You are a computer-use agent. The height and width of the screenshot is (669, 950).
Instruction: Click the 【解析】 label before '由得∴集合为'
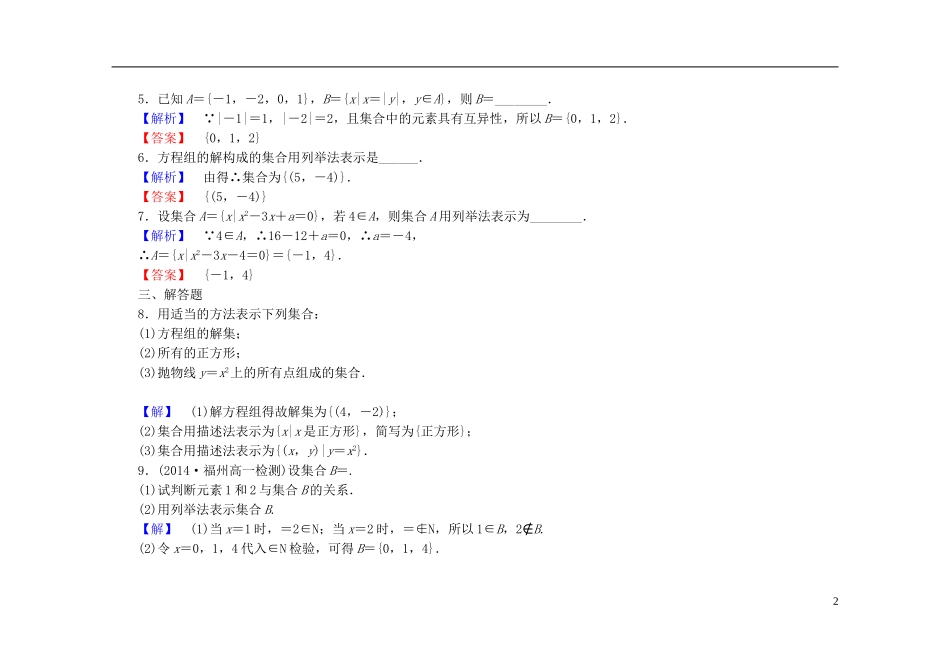tap(164, 178)
